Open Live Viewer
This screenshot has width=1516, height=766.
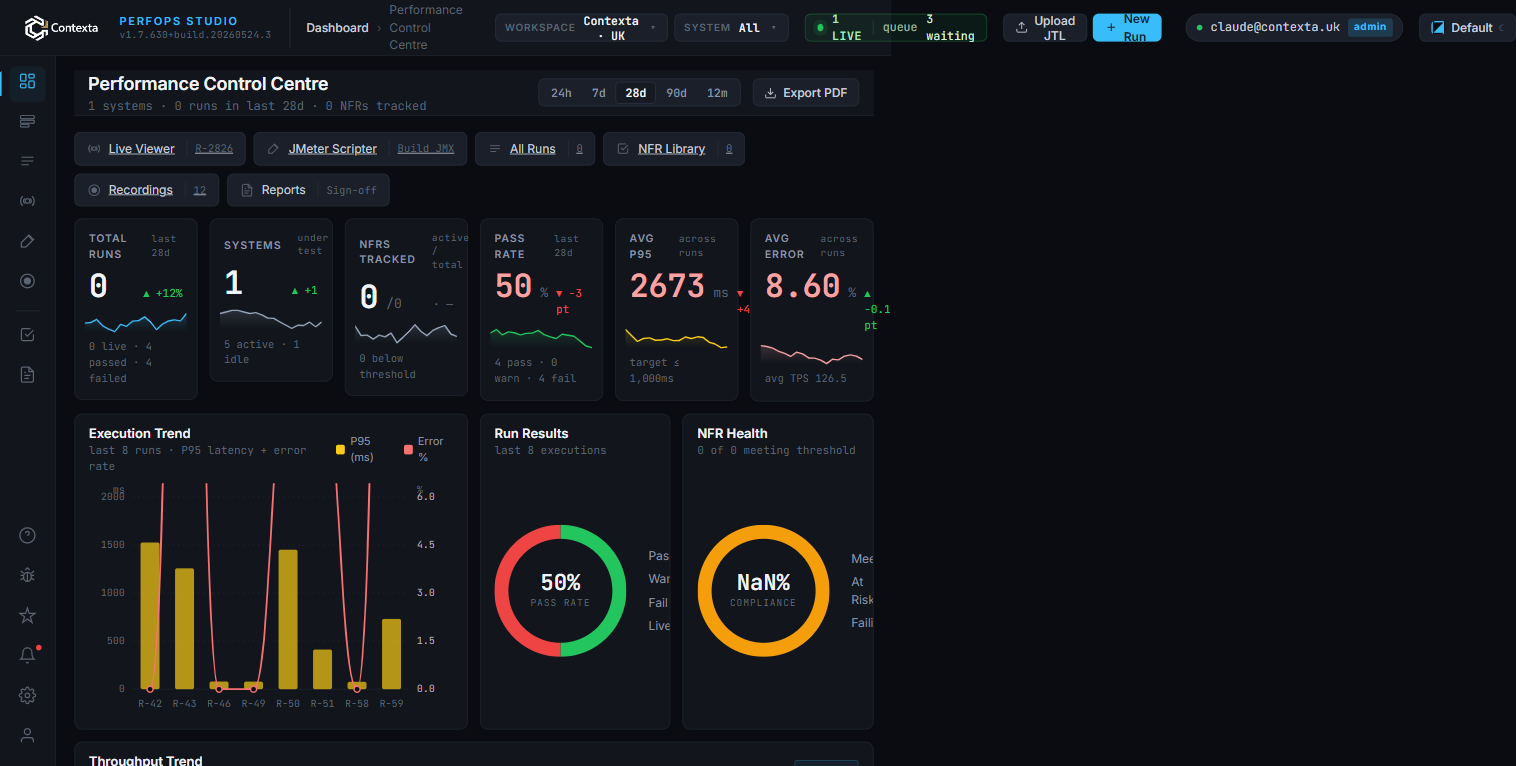pyautogui.click(x=141, y=149)
